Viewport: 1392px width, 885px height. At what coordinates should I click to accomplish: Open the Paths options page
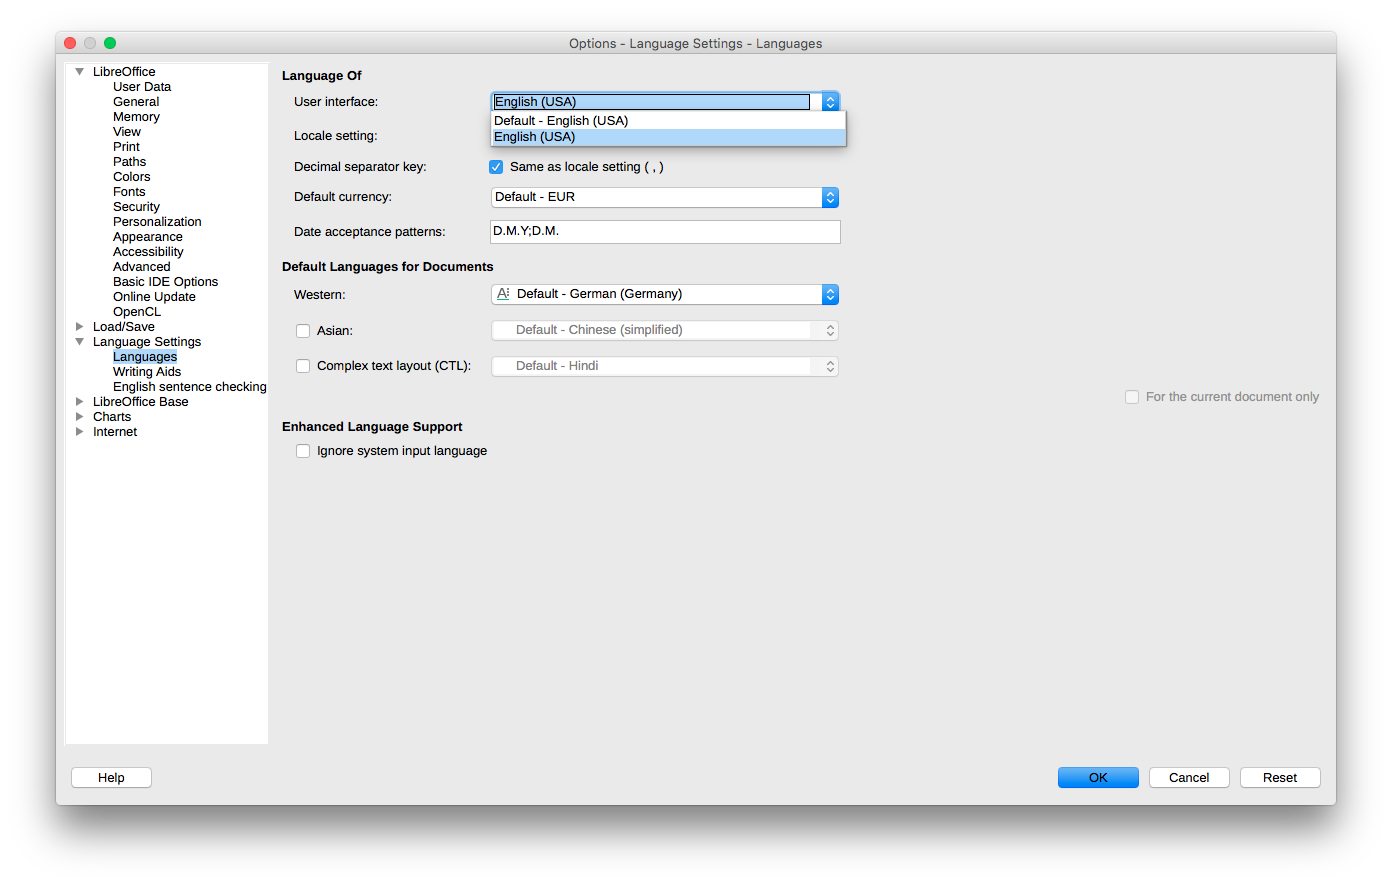tap(129, 162)
